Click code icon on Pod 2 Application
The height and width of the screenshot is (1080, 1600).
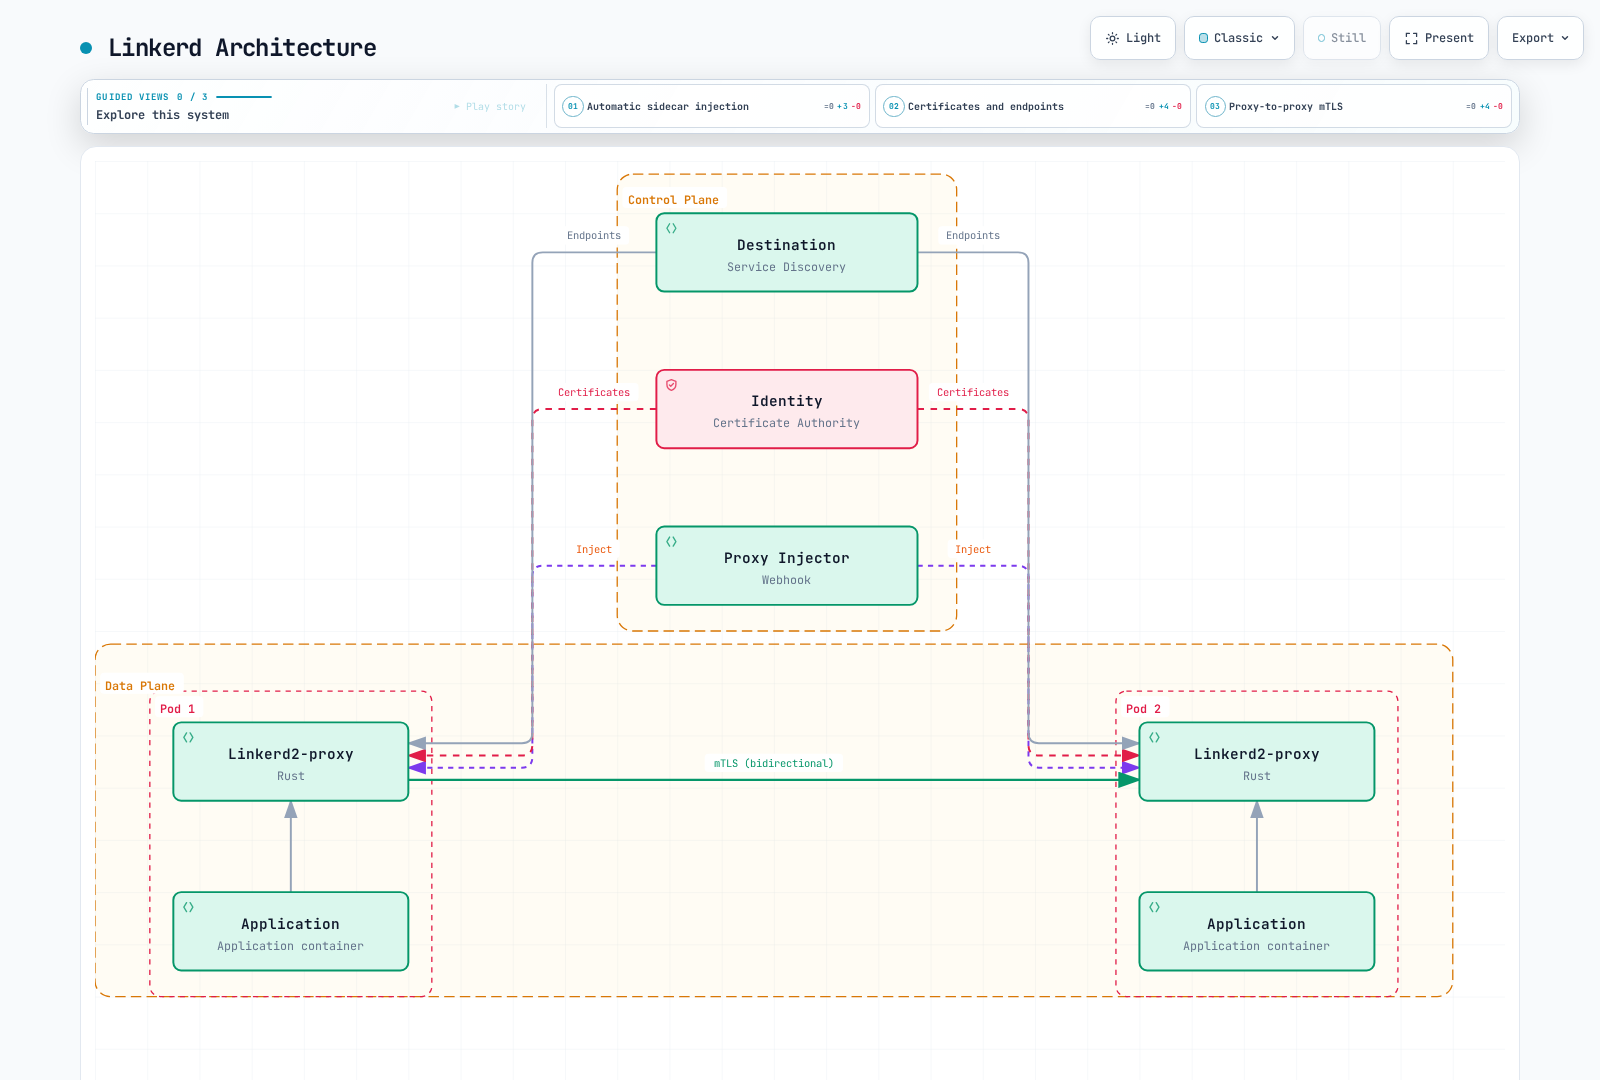click(1154, 907)
